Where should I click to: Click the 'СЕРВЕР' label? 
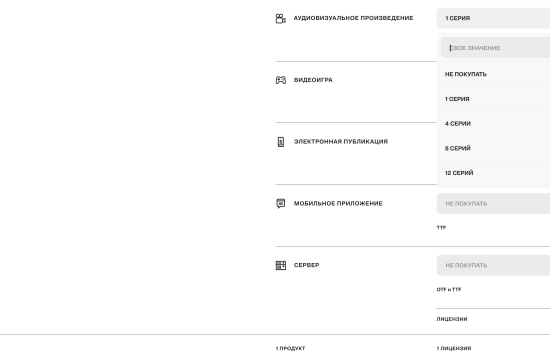307,265
